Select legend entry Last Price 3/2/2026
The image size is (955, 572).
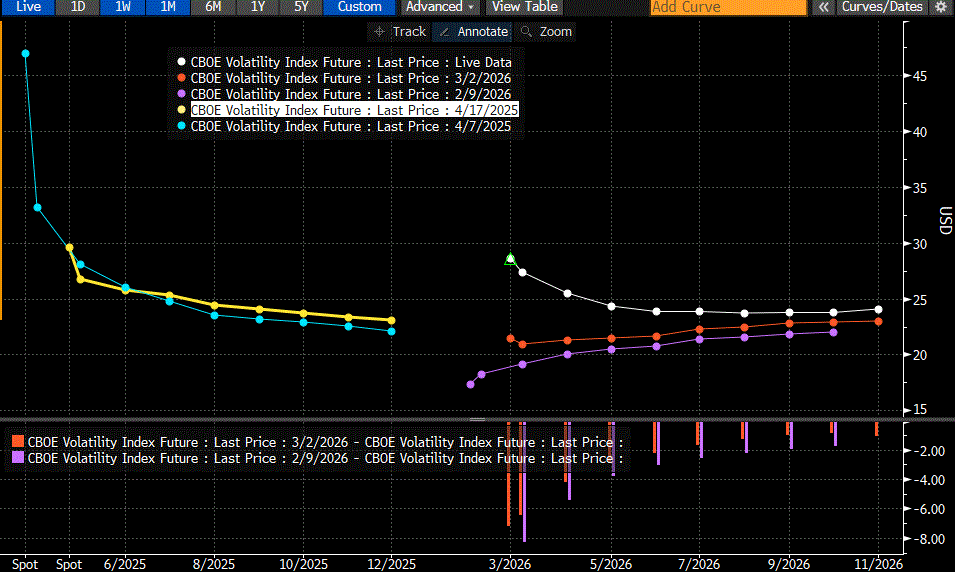351,78
